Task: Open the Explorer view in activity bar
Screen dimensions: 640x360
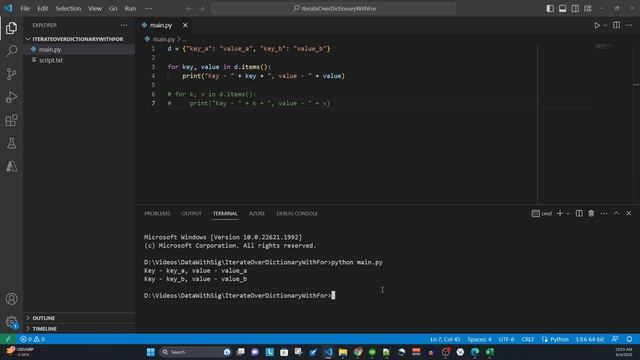Action: 11,28
